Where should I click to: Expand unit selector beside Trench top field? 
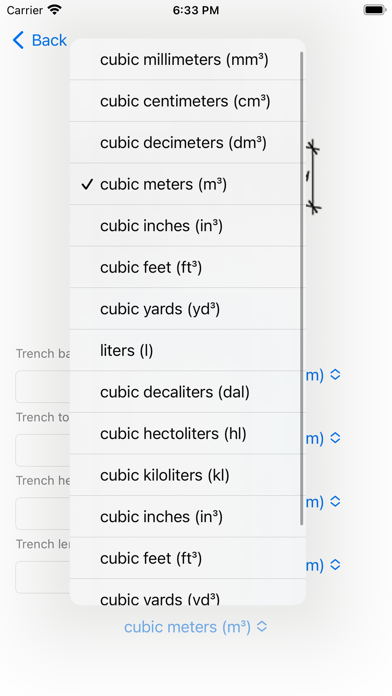tap(323, 438)
